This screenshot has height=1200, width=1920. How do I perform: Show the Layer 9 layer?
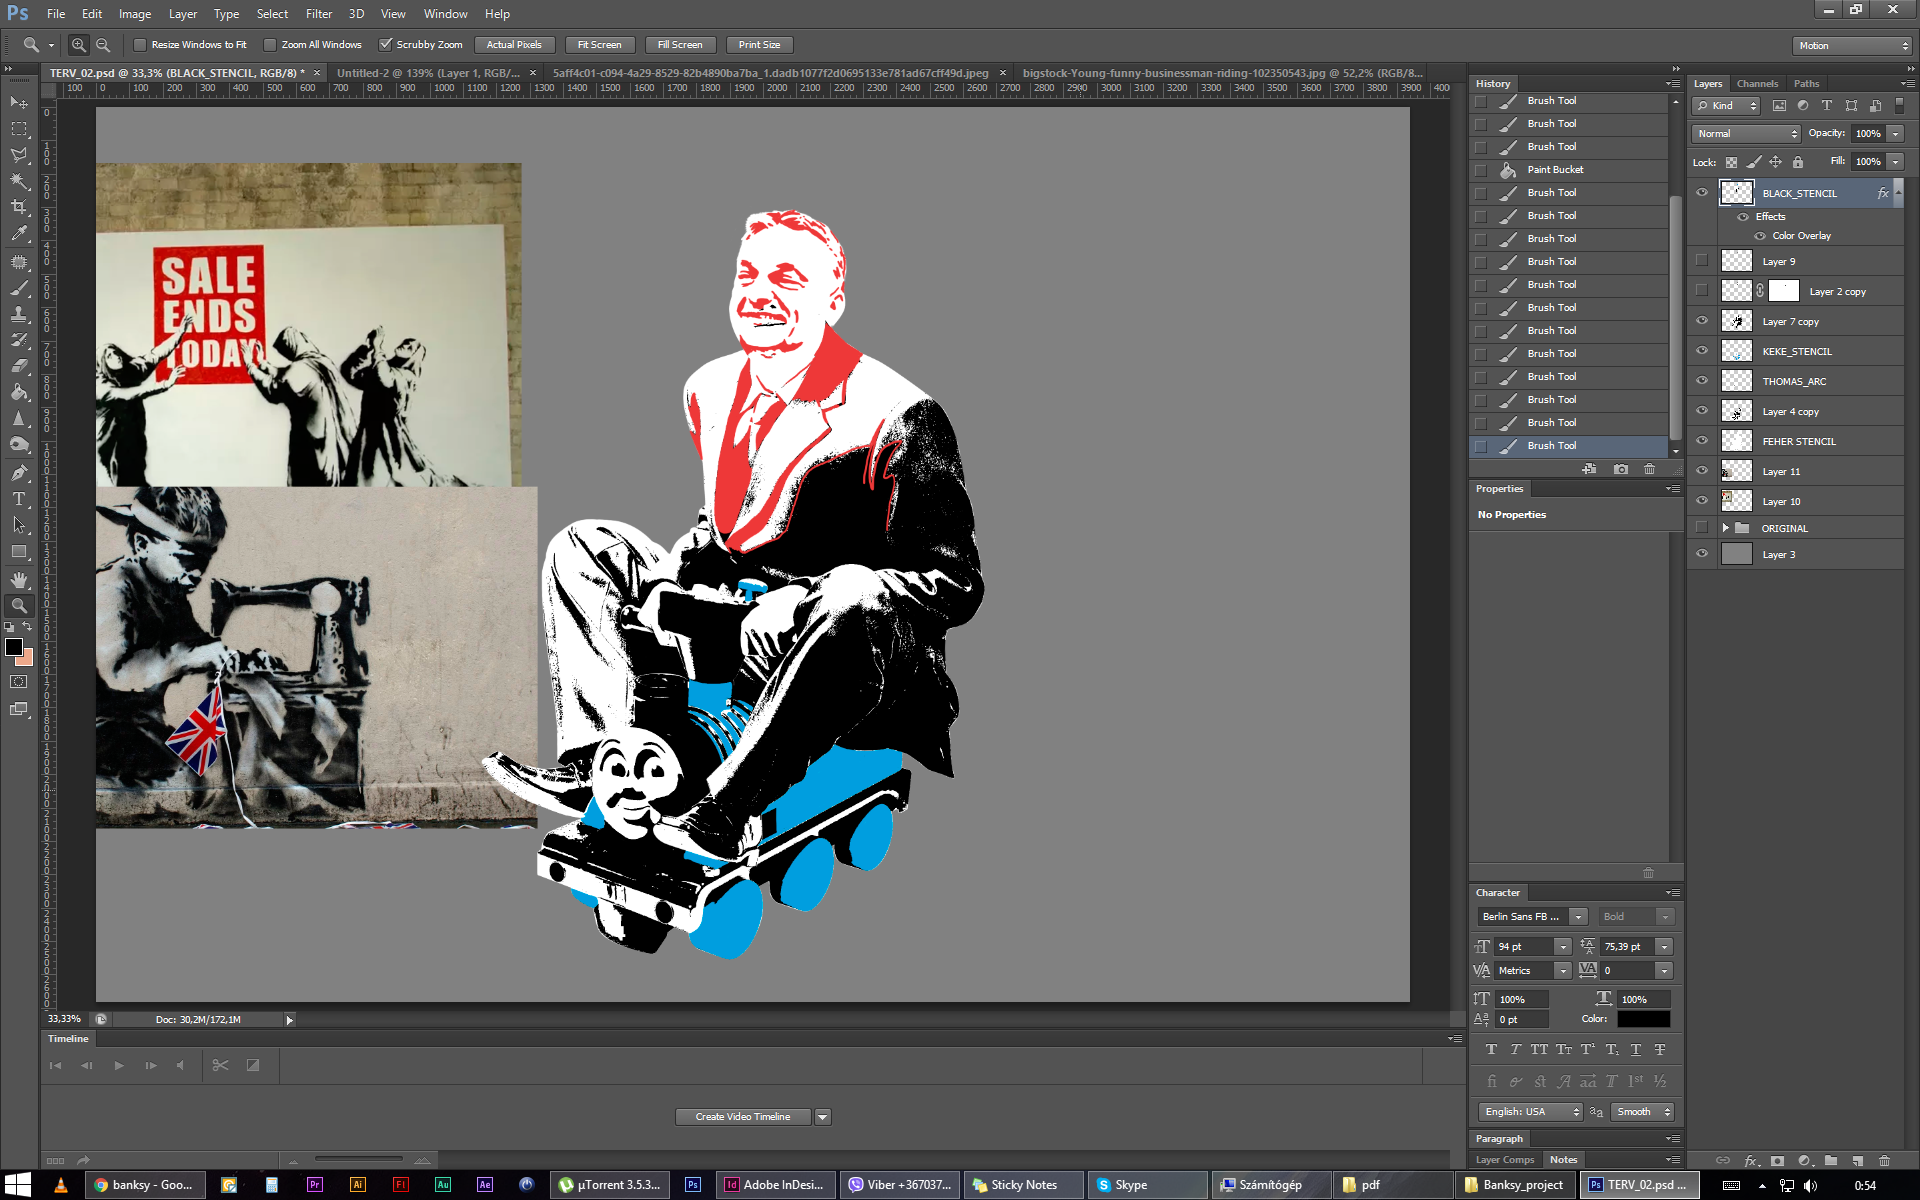coord(1702,261)
